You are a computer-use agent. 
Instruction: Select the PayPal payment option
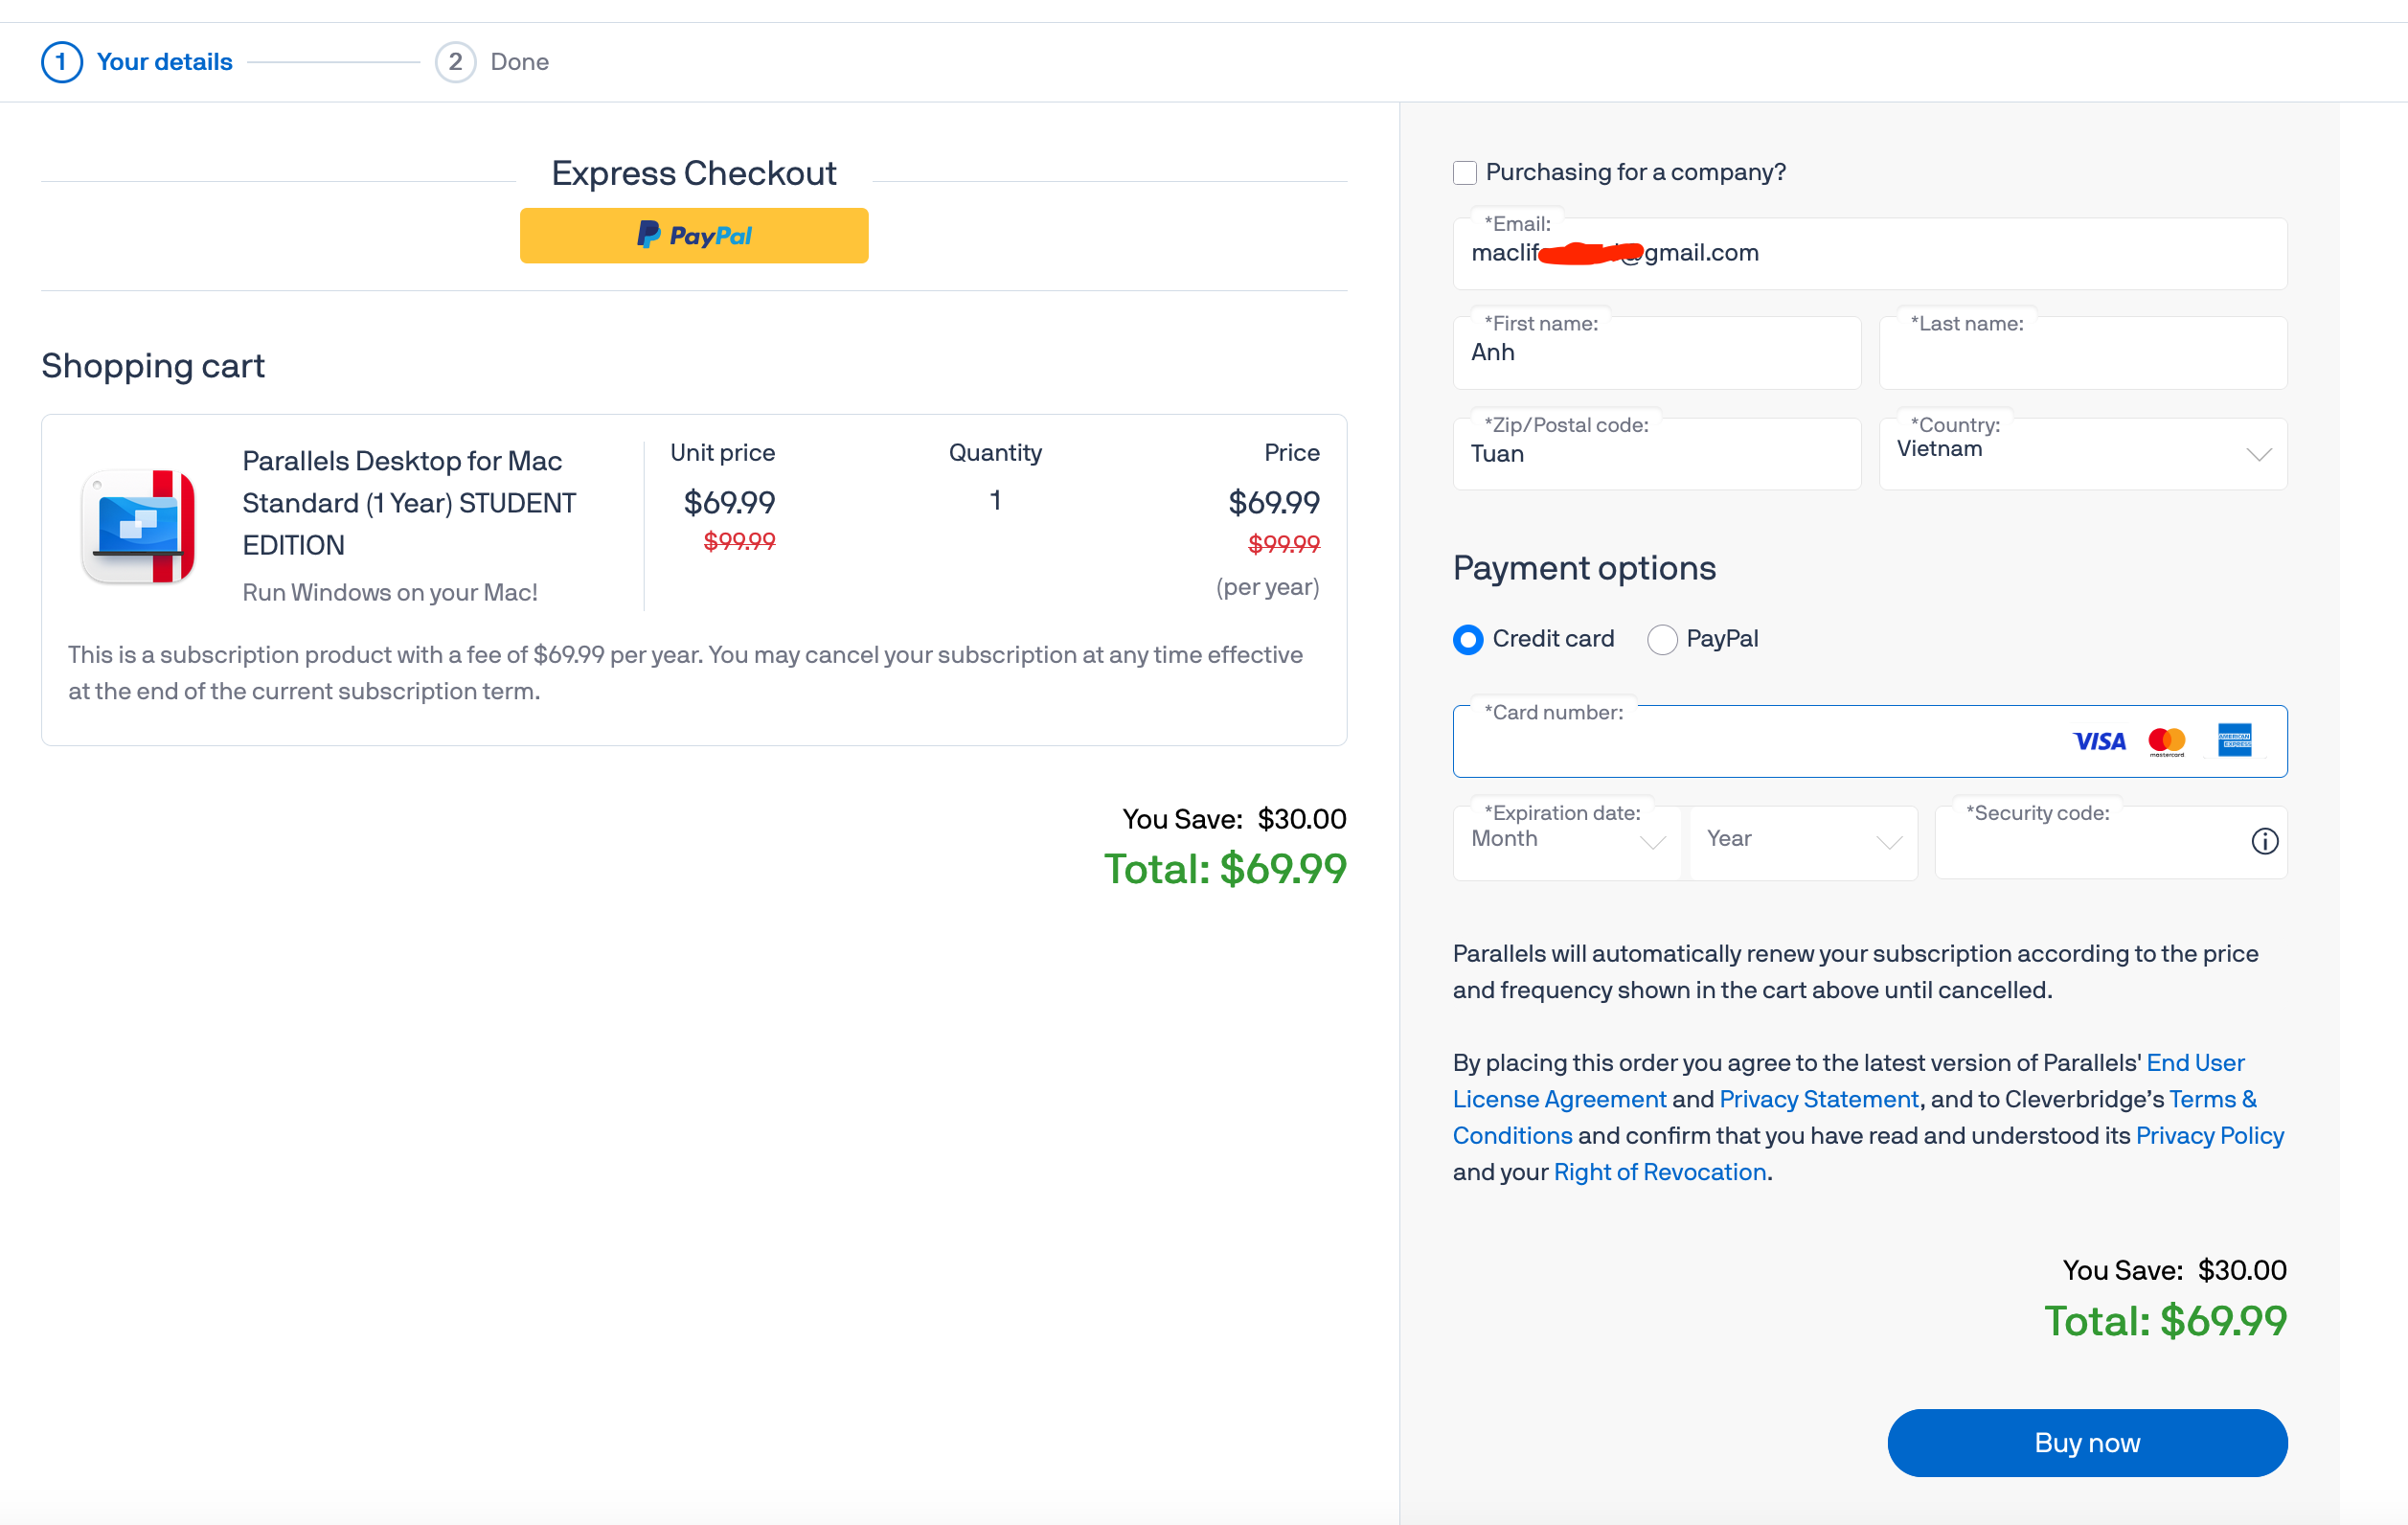(1662, 639)
